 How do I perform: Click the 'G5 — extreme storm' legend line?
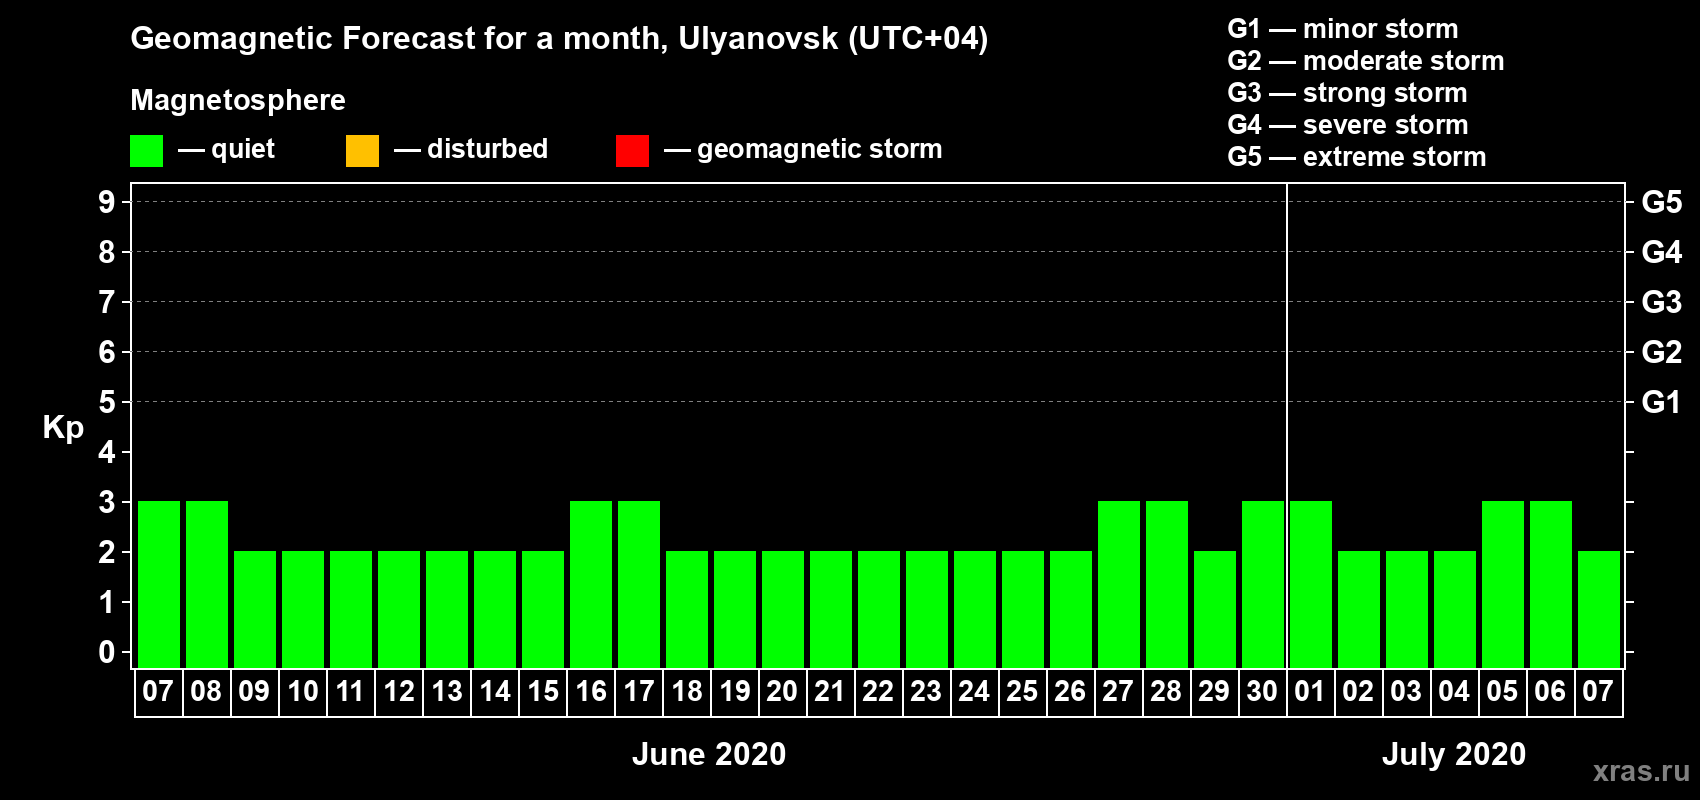pos(1356,157)
